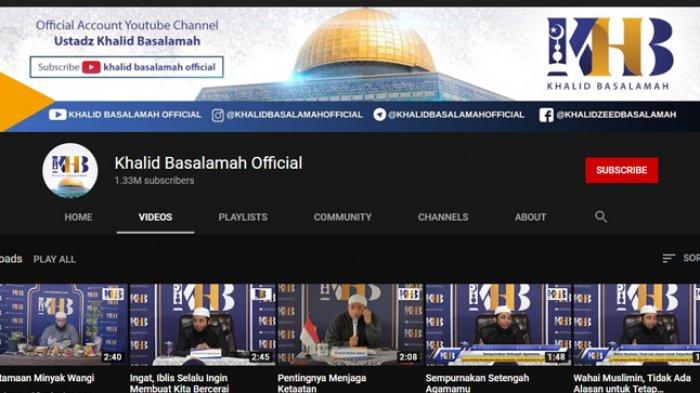The image size is (700, 393).
Task: Switch to the PLAYLISTS tab
Action: coord(243,217)
